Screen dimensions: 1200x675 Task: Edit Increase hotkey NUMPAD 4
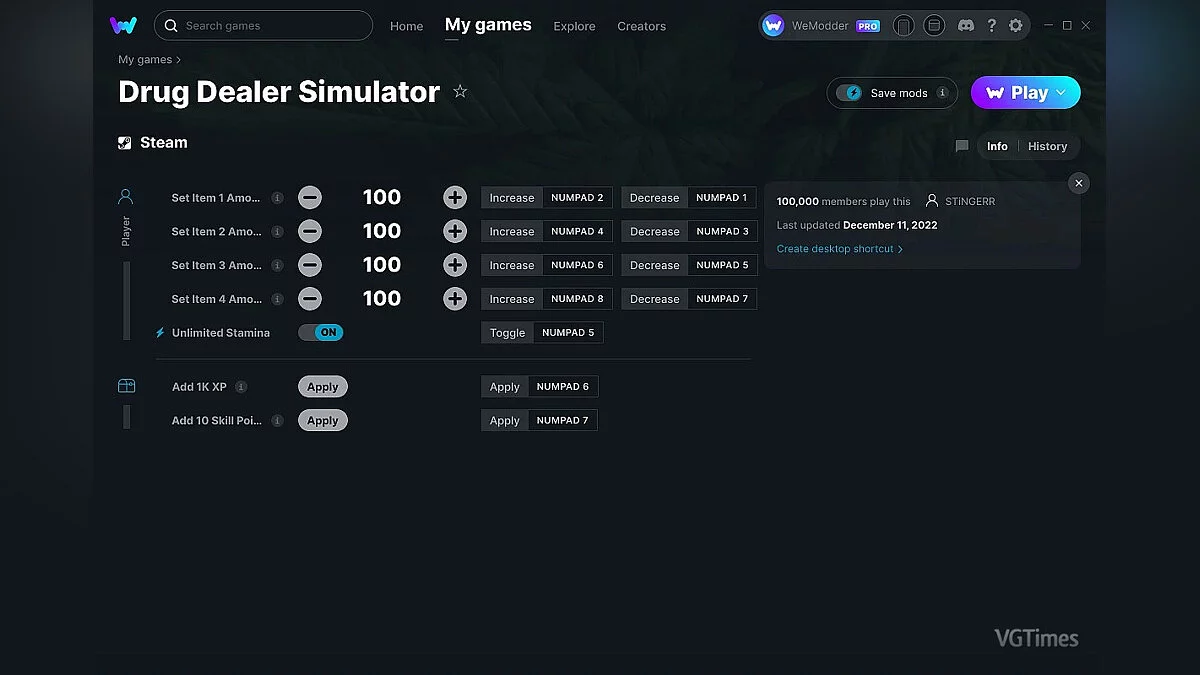tap(577, 232)
